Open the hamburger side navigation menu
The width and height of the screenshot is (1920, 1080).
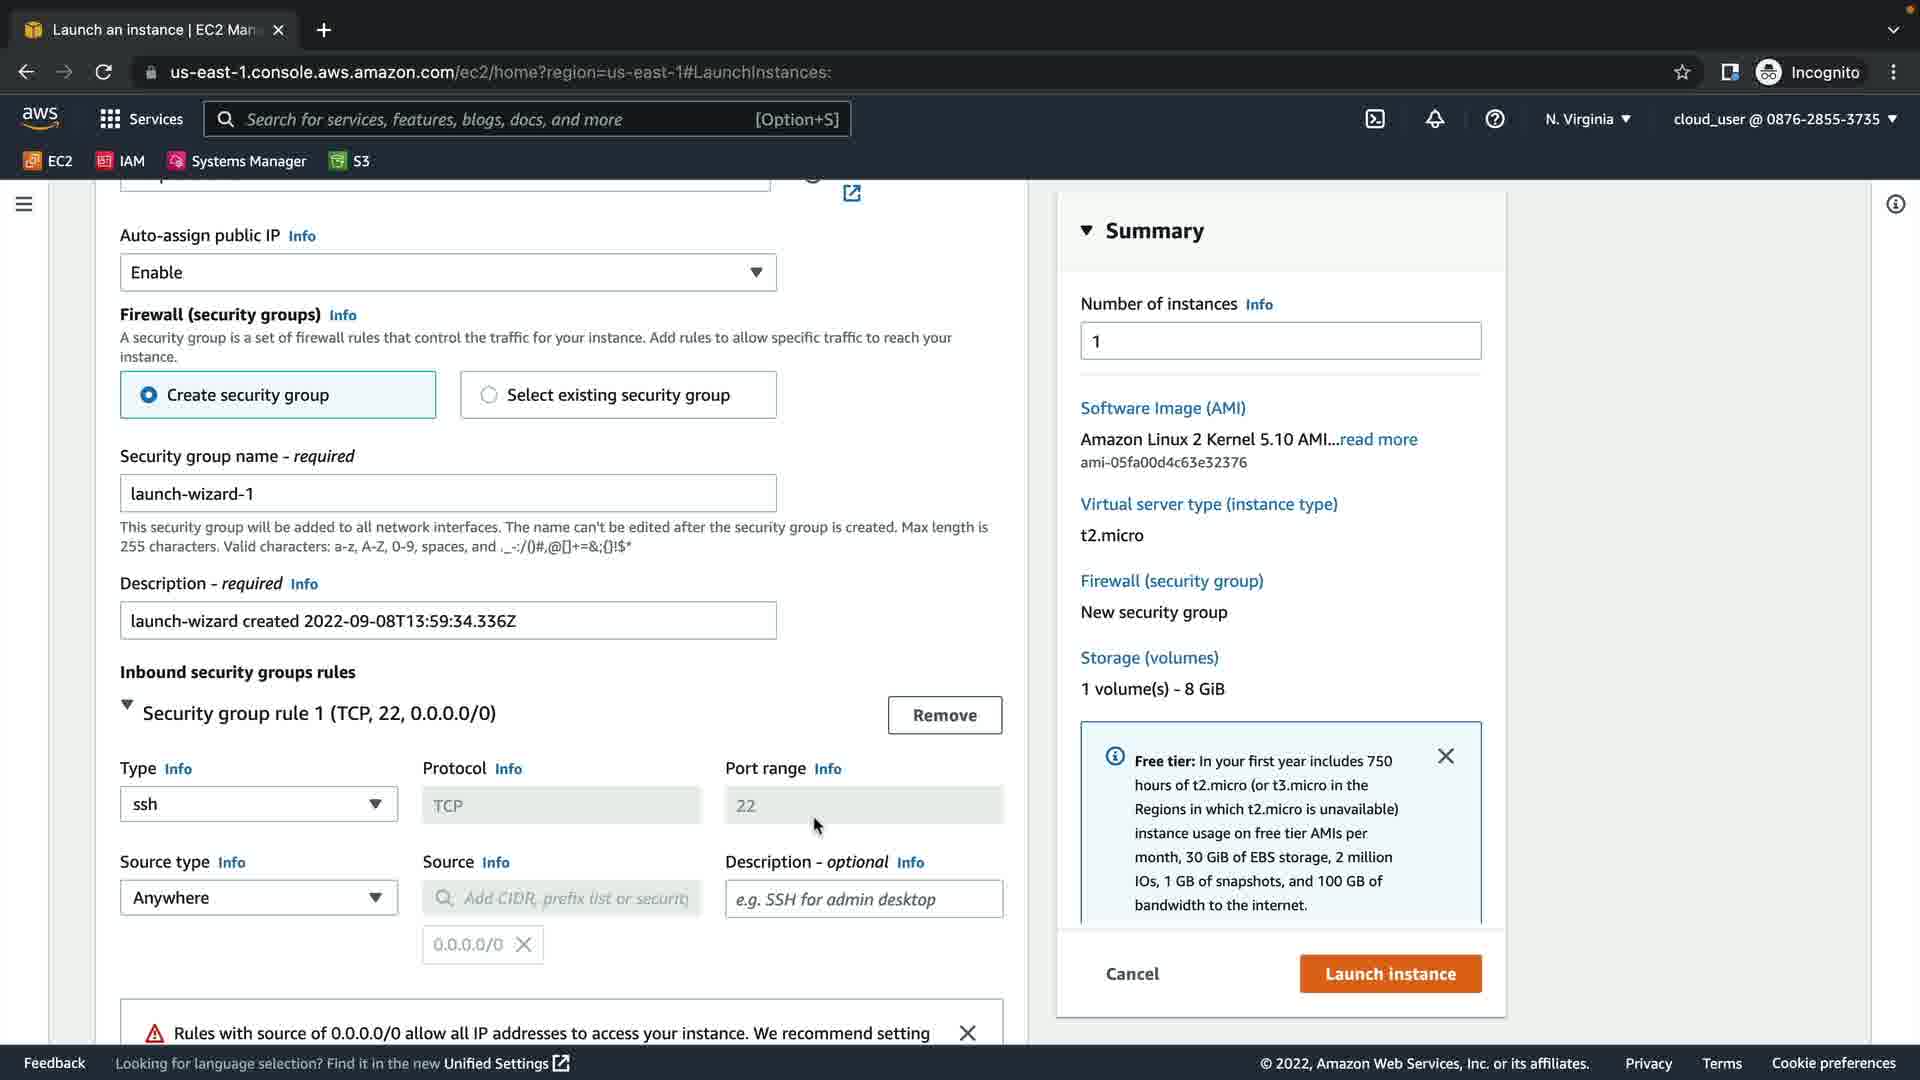(24, 204)
